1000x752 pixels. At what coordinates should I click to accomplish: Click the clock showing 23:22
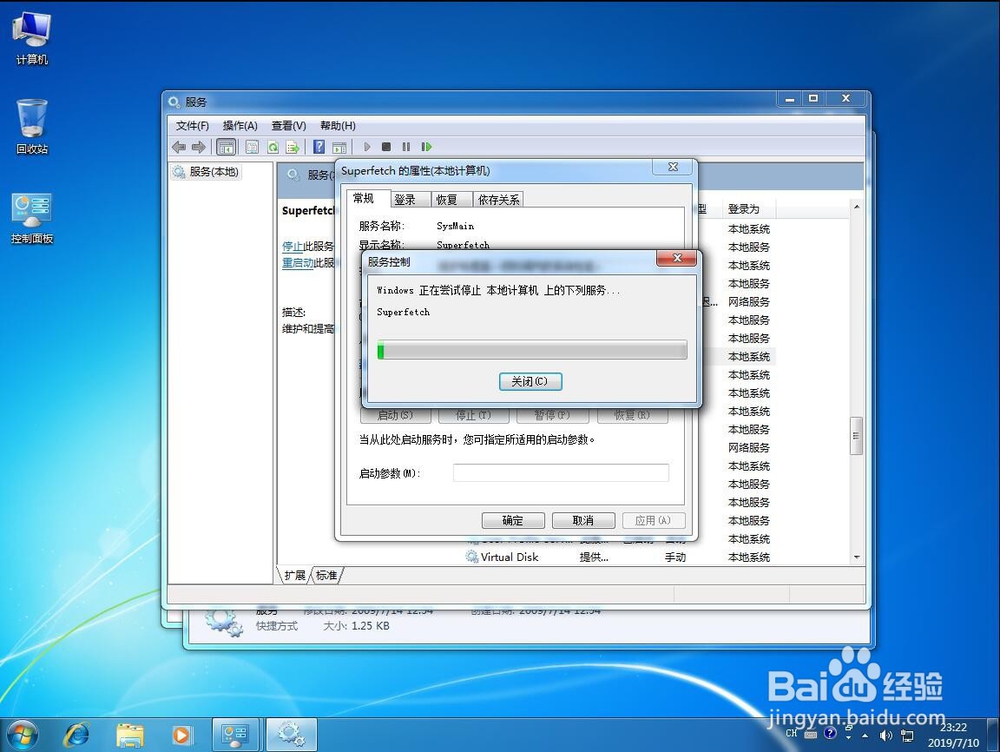coord(953,727)
